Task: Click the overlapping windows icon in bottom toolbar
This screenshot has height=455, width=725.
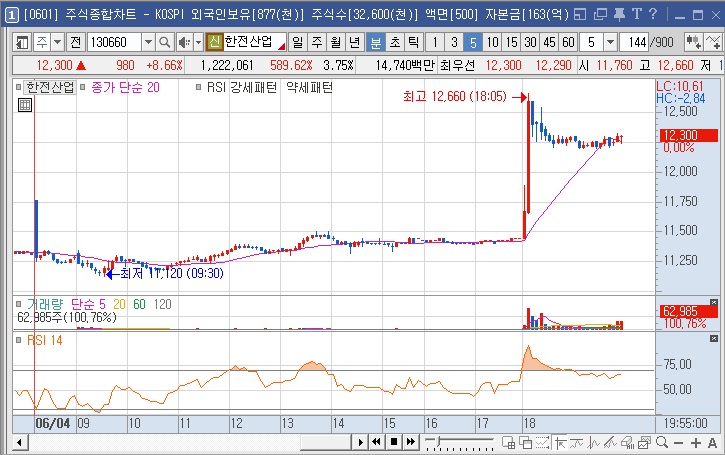Action: pos(525,443)
